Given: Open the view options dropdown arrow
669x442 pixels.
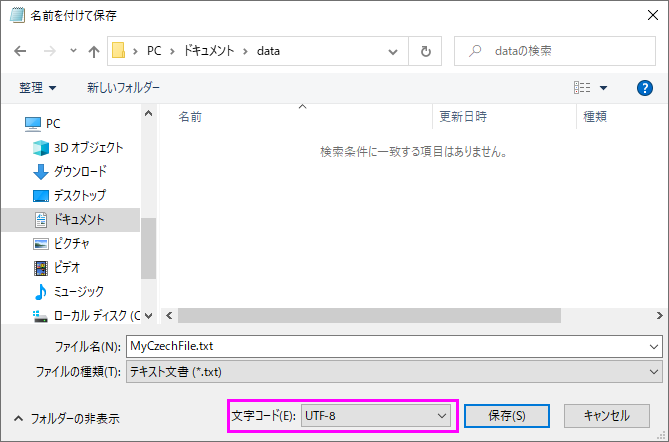Looking at the screenshot, I should click(x=603, y=88).
